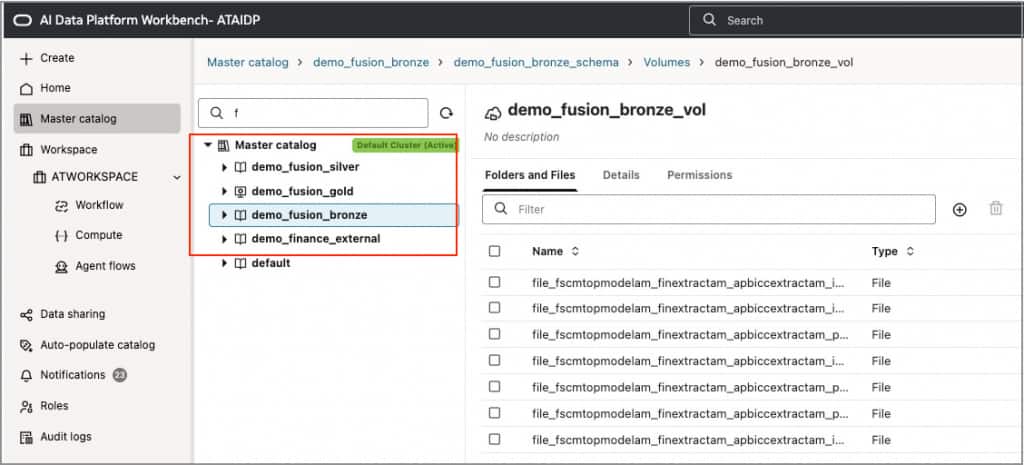Click the add (plus circle) icon
The image size is (1024, 465).
click(x=960, y=210)
